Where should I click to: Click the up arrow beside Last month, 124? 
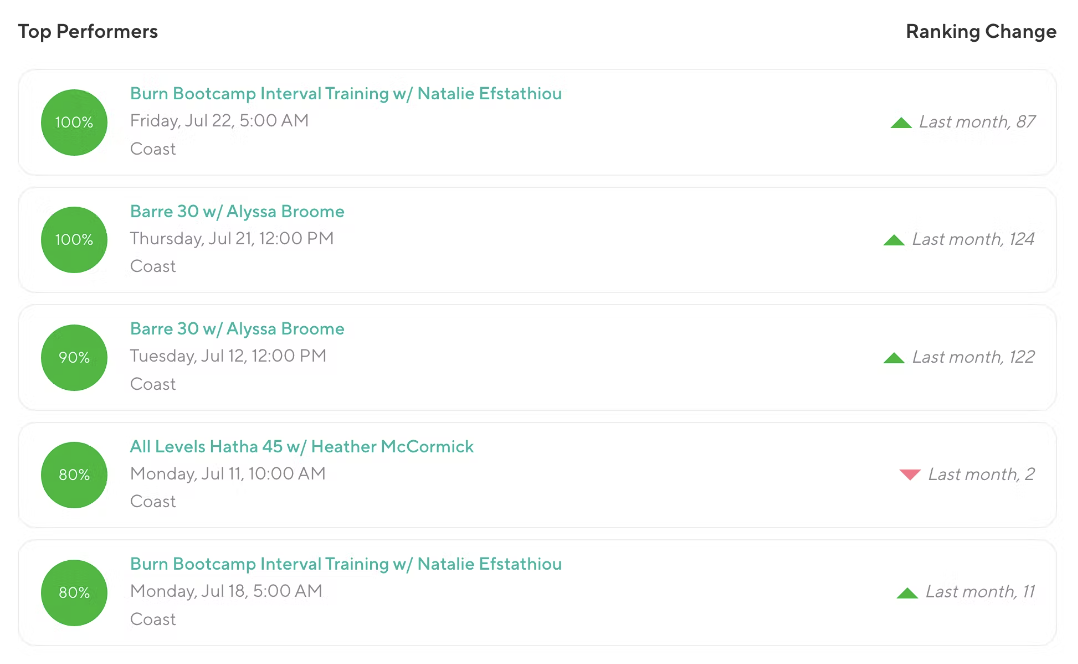pos(894,240)
